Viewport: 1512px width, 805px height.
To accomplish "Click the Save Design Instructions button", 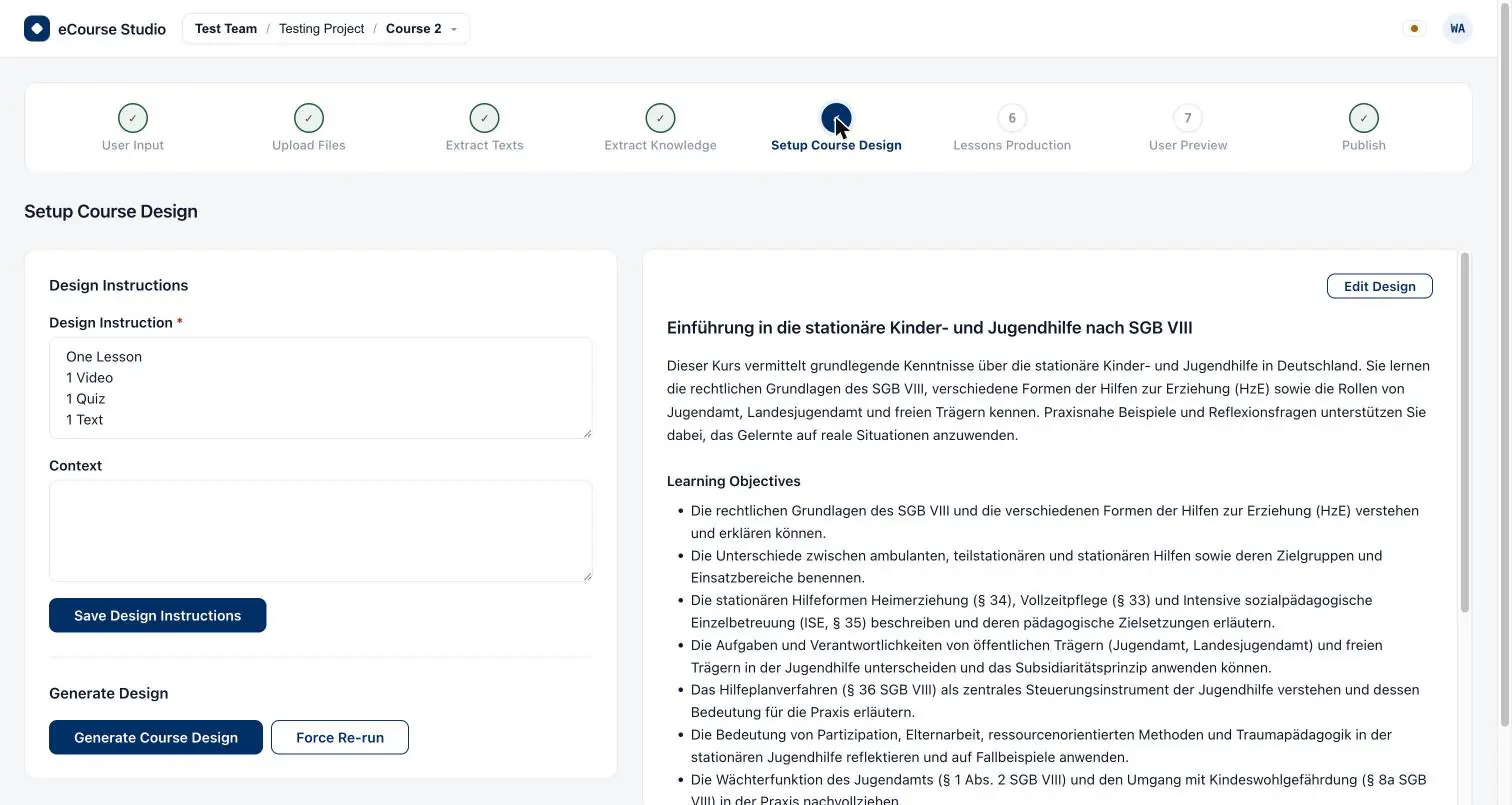I will tap(158, 615).
